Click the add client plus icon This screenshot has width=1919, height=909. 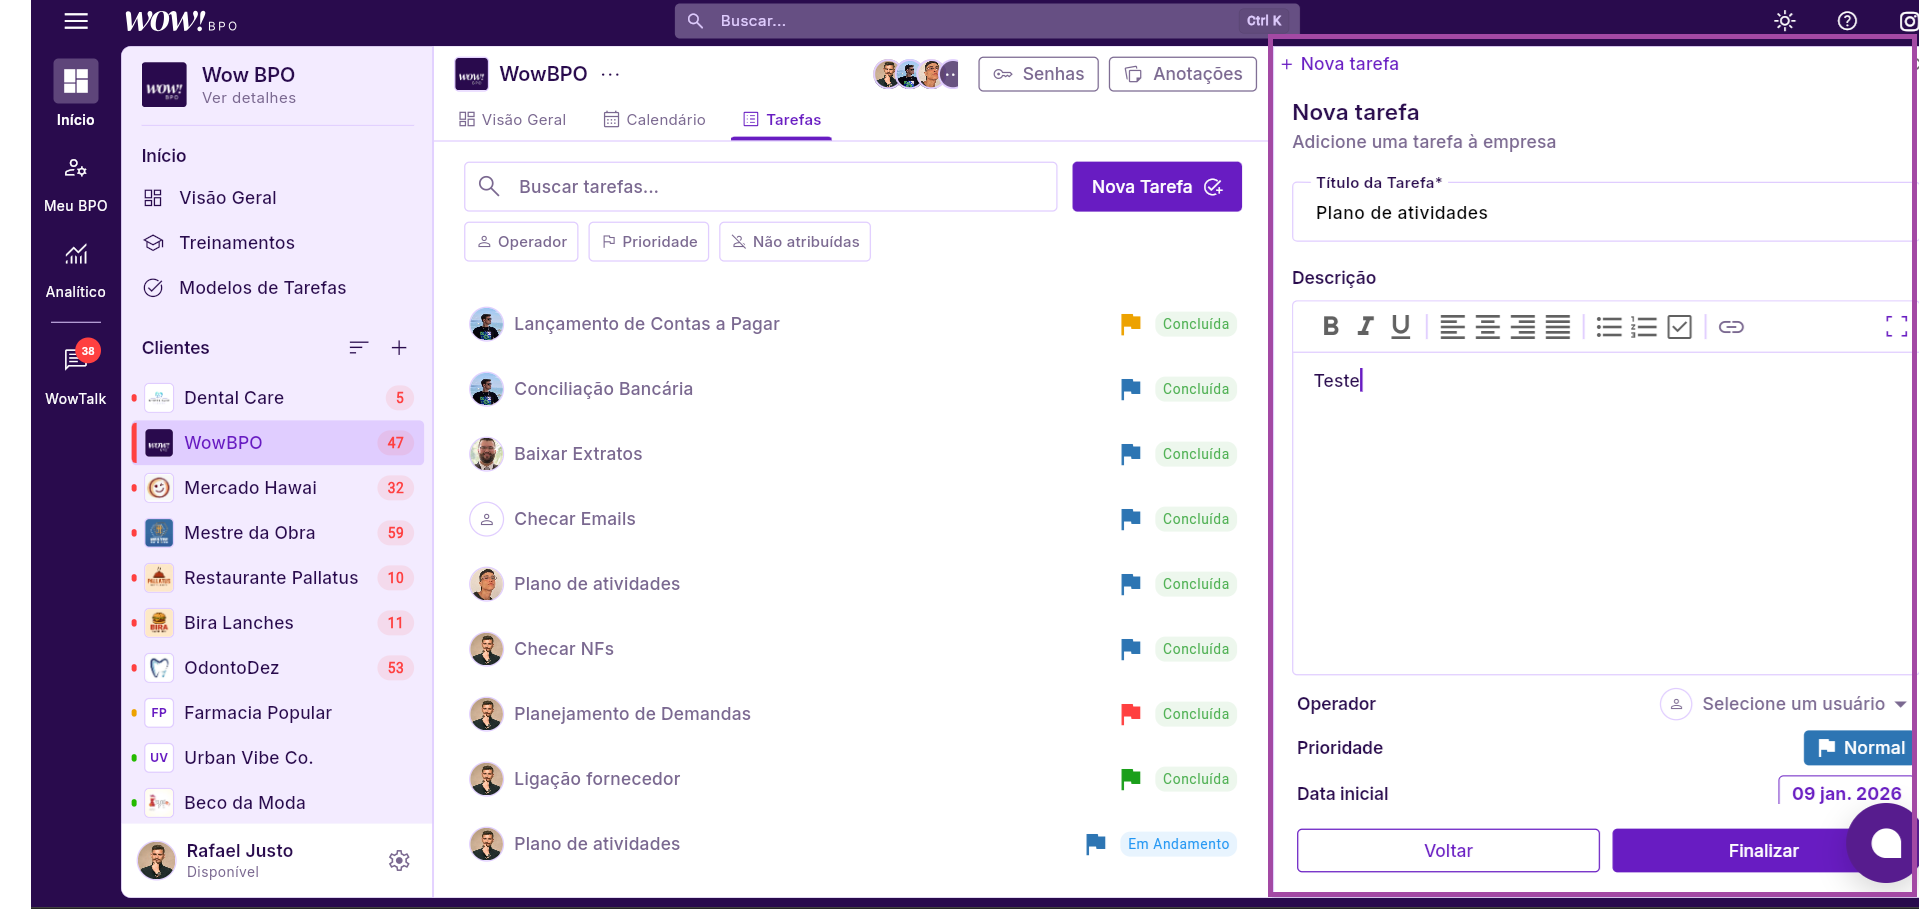pyautogui.click(x=399, y=348)
